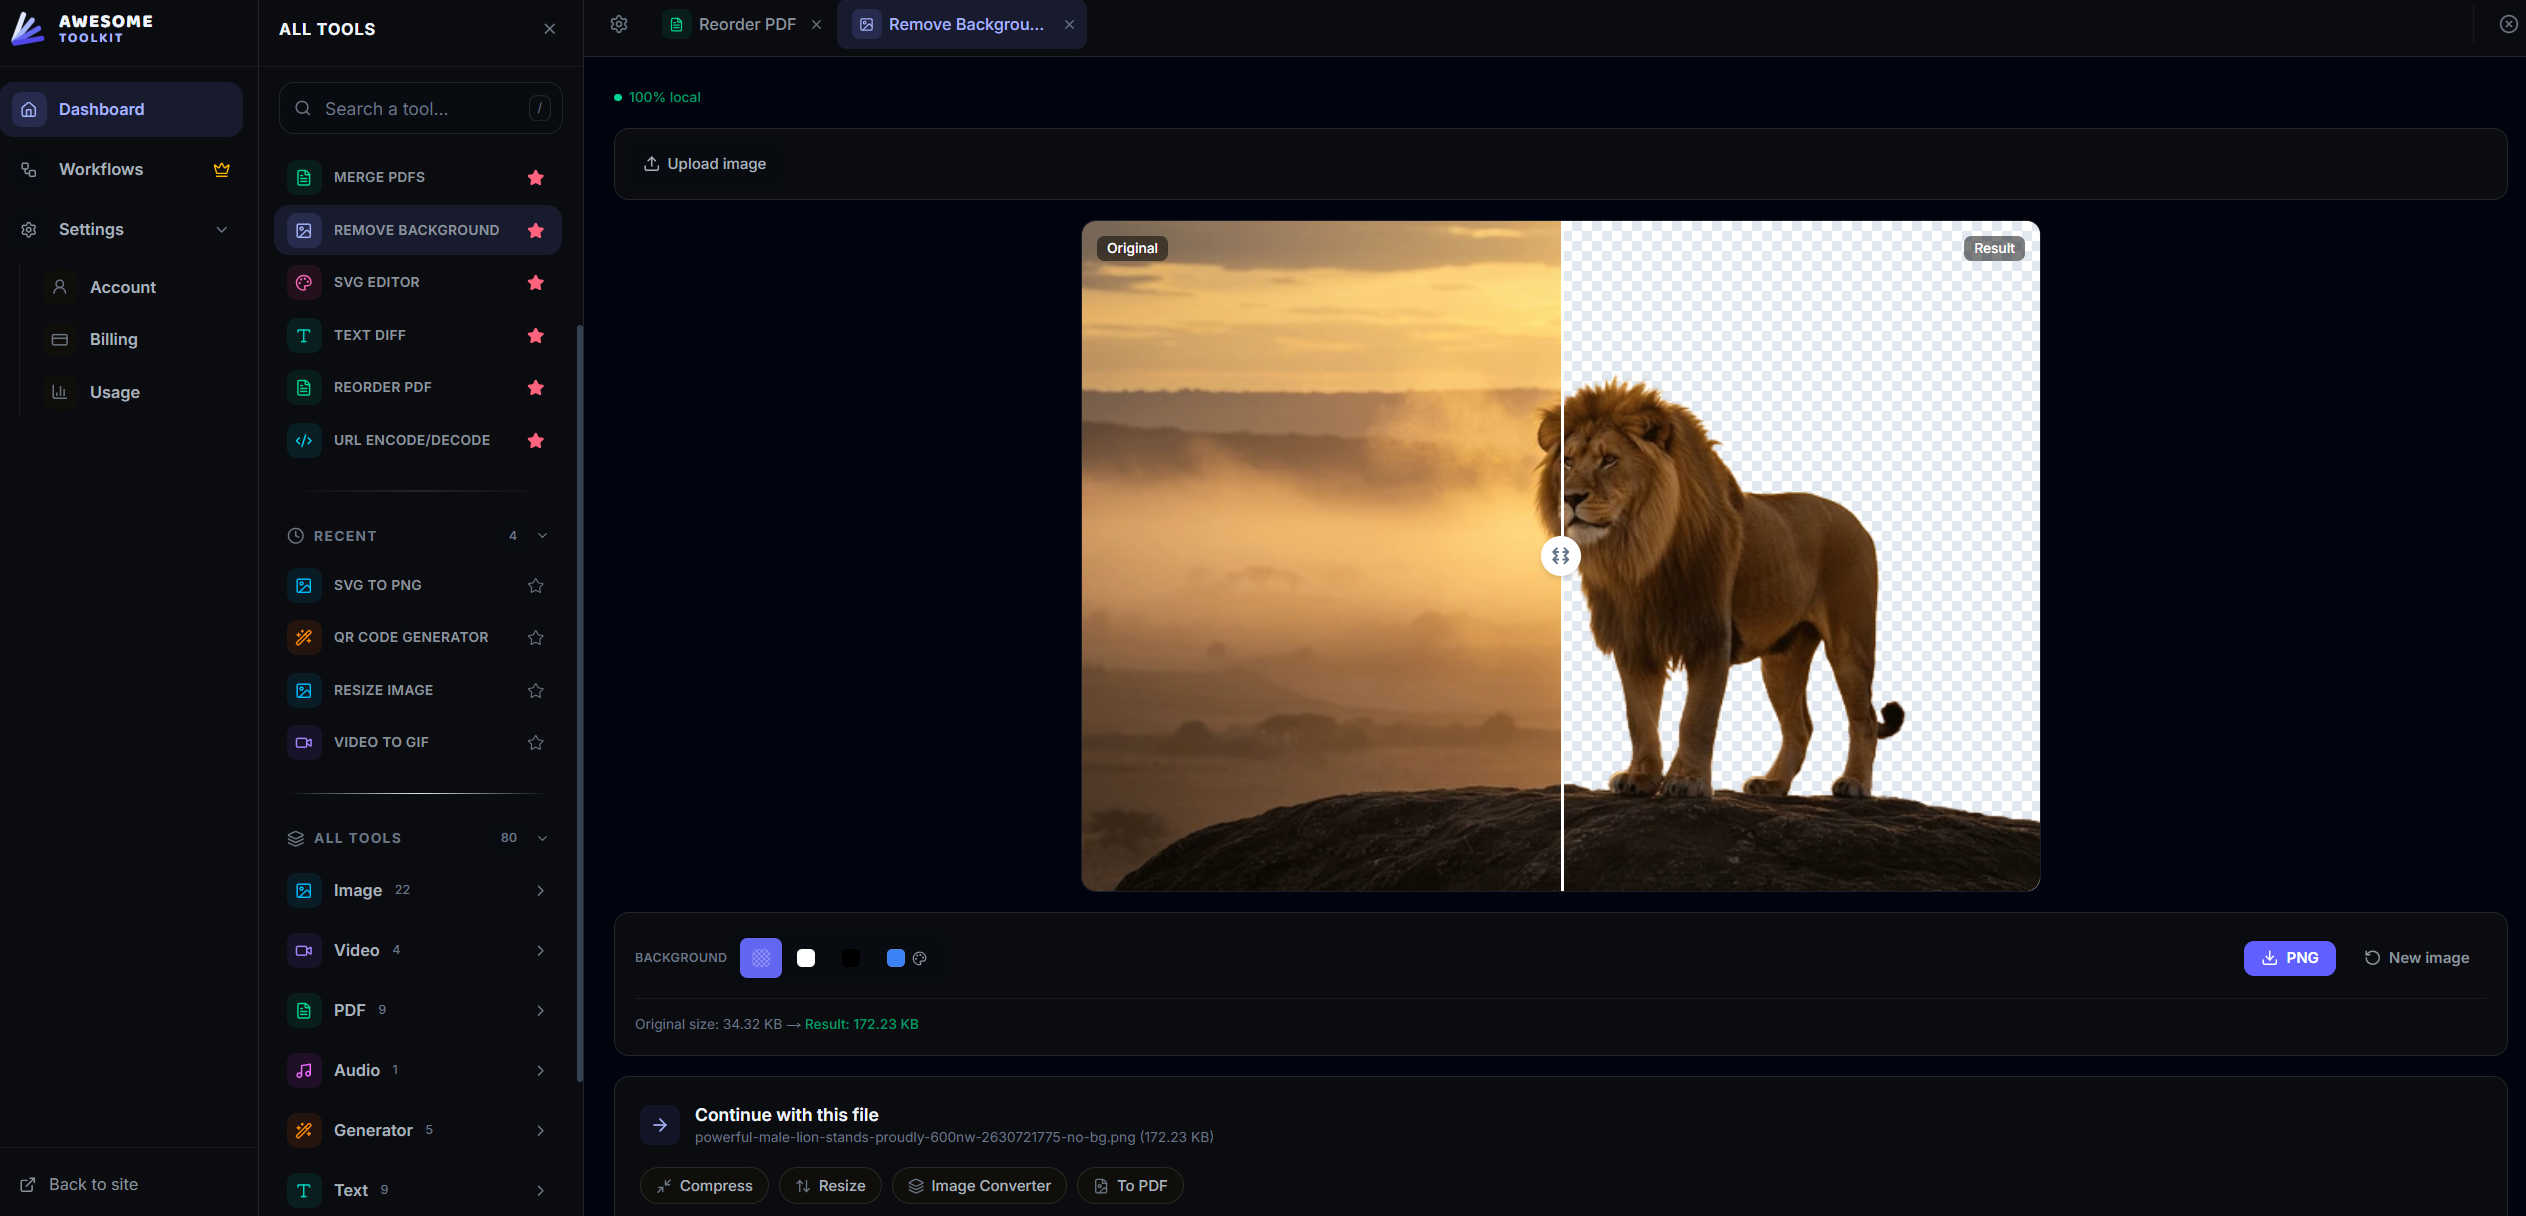Favorite the SVG to PNG tool

point(536,586)
